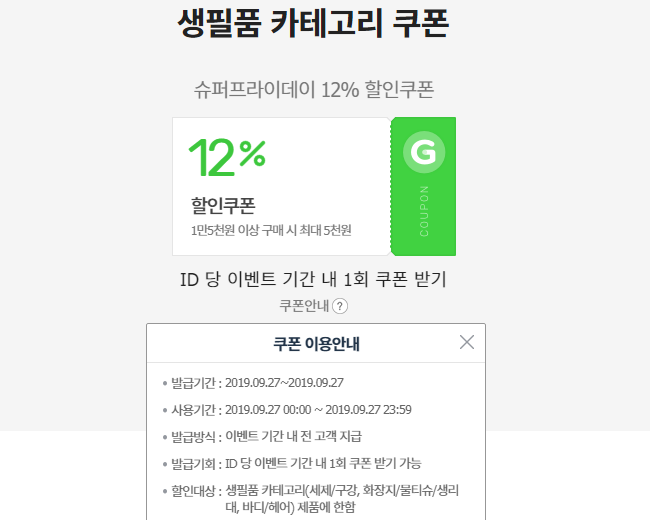Click the 00:00 ~ 23:59 usage period value
Viewport: 650px width, 520px height.
pos(319,409)
